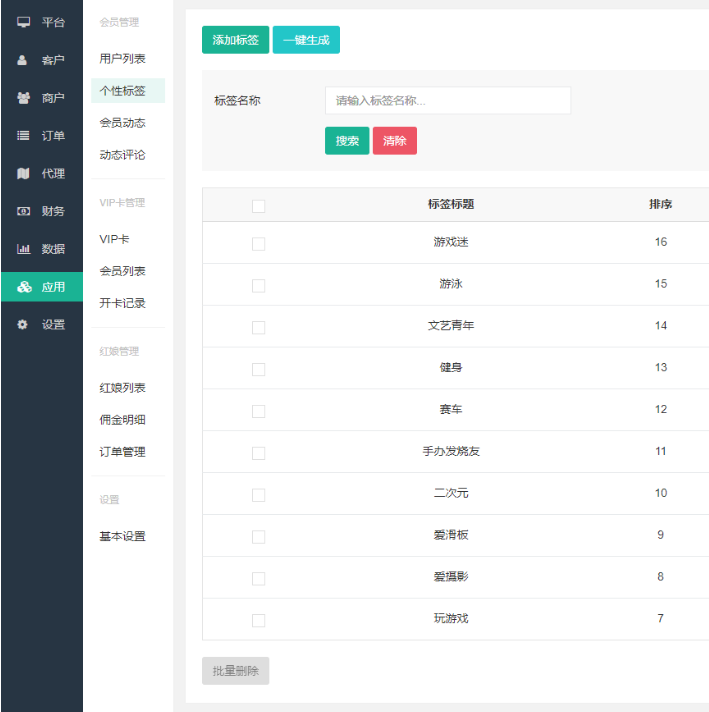This screenshot has width=709, height=712.
Task: Click the 添加标签 button
Action: click(235, 40)
